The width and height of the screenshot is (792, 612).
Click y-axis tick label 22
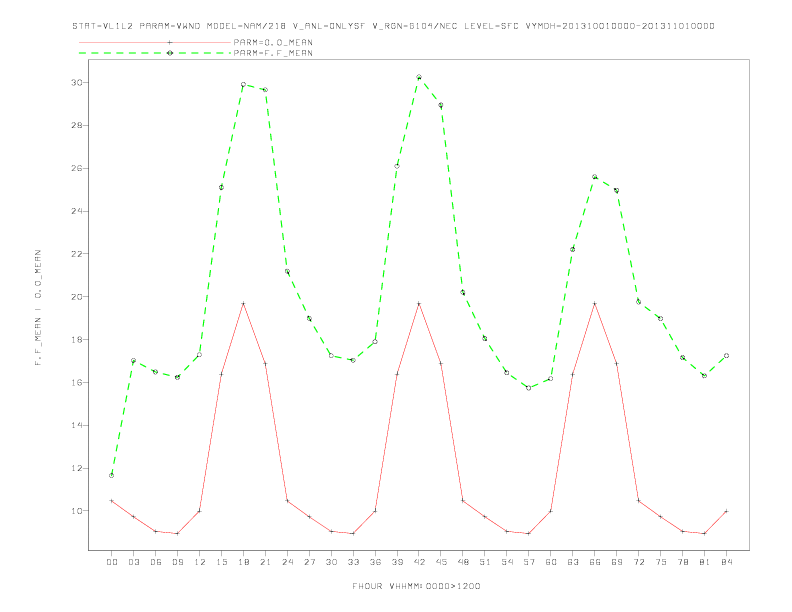click(x=77, y=253)
